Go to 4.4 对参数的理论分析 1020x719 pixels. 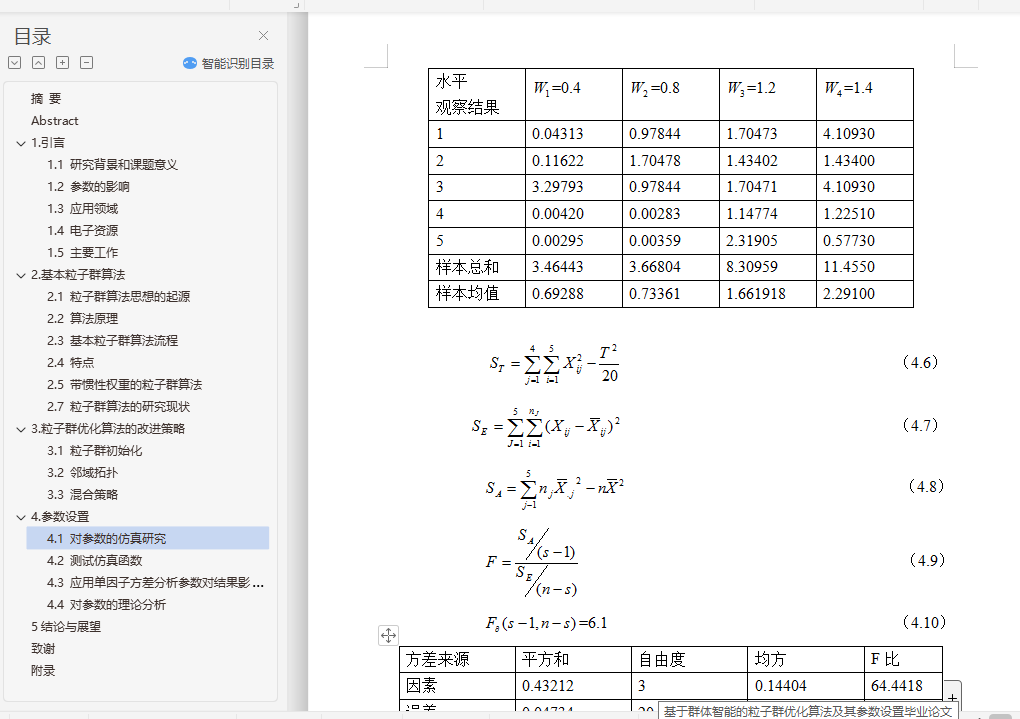[x=106, y=605]
